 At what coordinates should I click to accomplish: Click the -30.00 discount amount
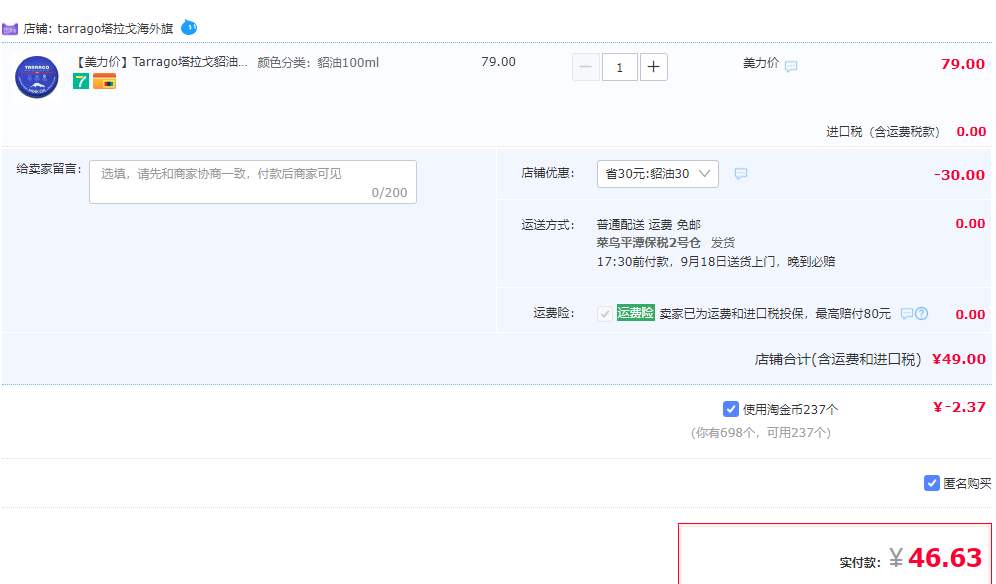click(959, 175)
